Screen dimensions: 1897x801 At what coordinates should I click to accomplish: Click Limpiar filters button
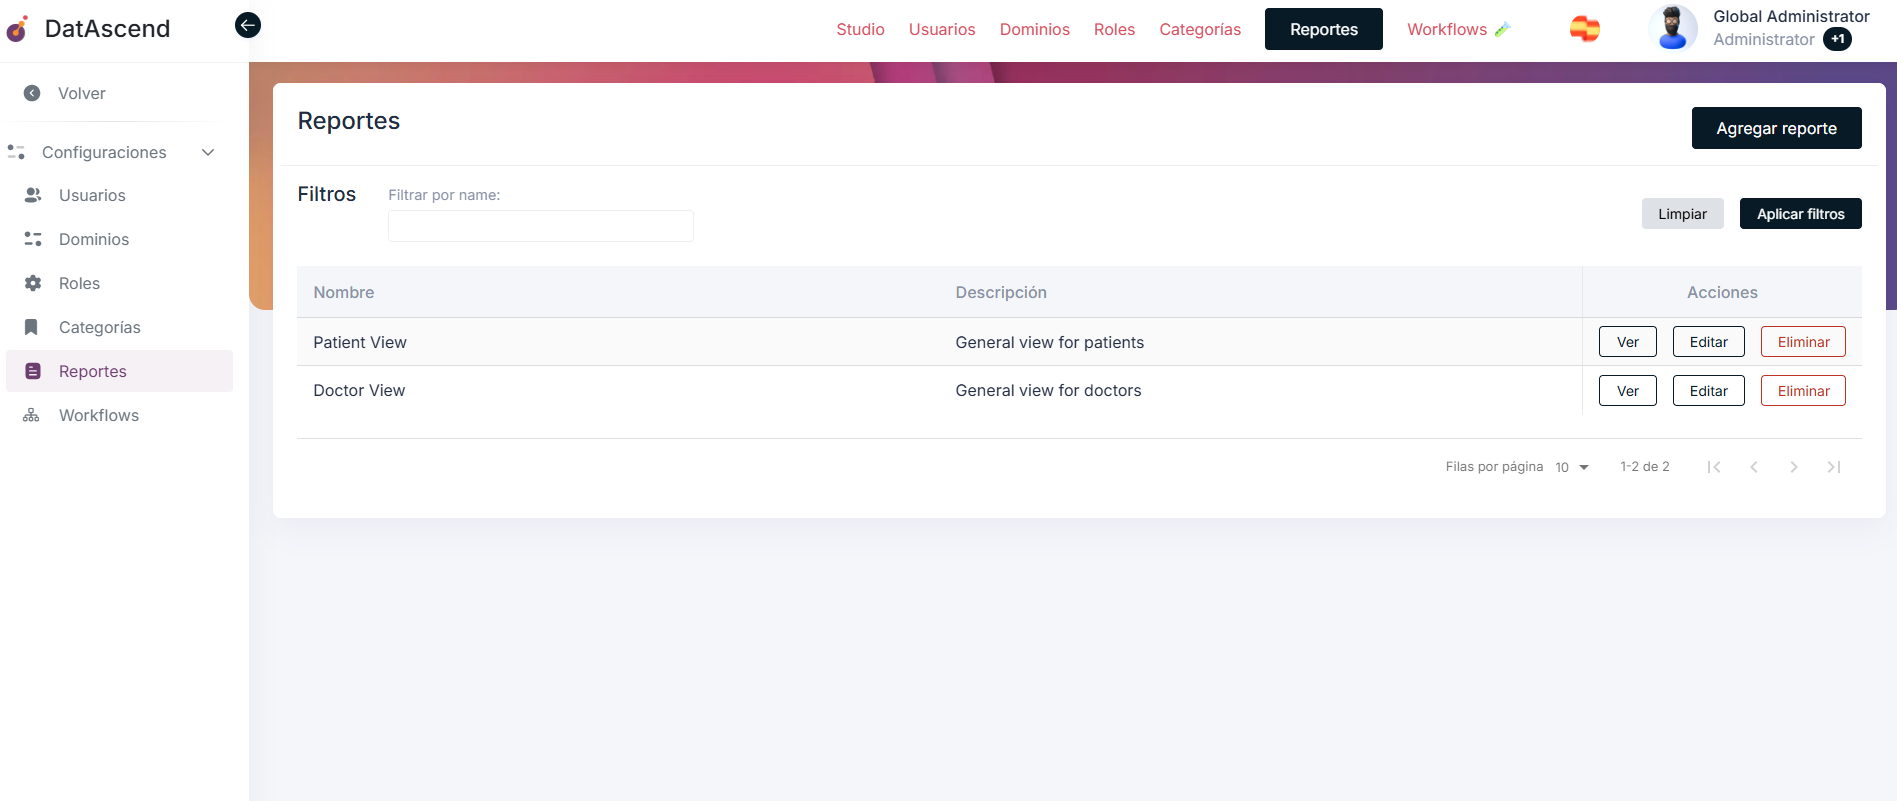[x=1683, y=213]
